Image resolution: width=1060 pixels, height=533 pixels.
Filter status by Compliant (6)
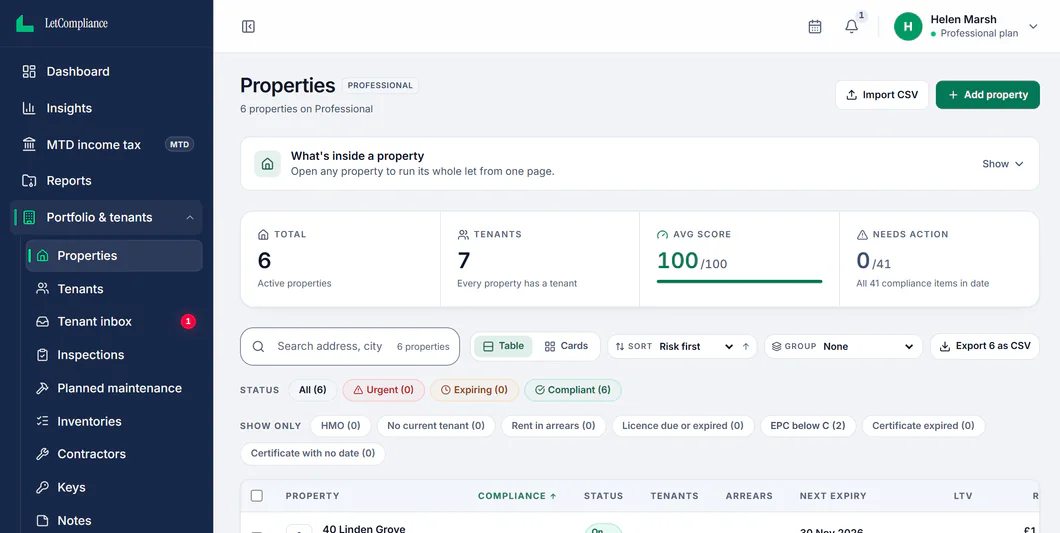pyautogui.click(x=573, y=390)
